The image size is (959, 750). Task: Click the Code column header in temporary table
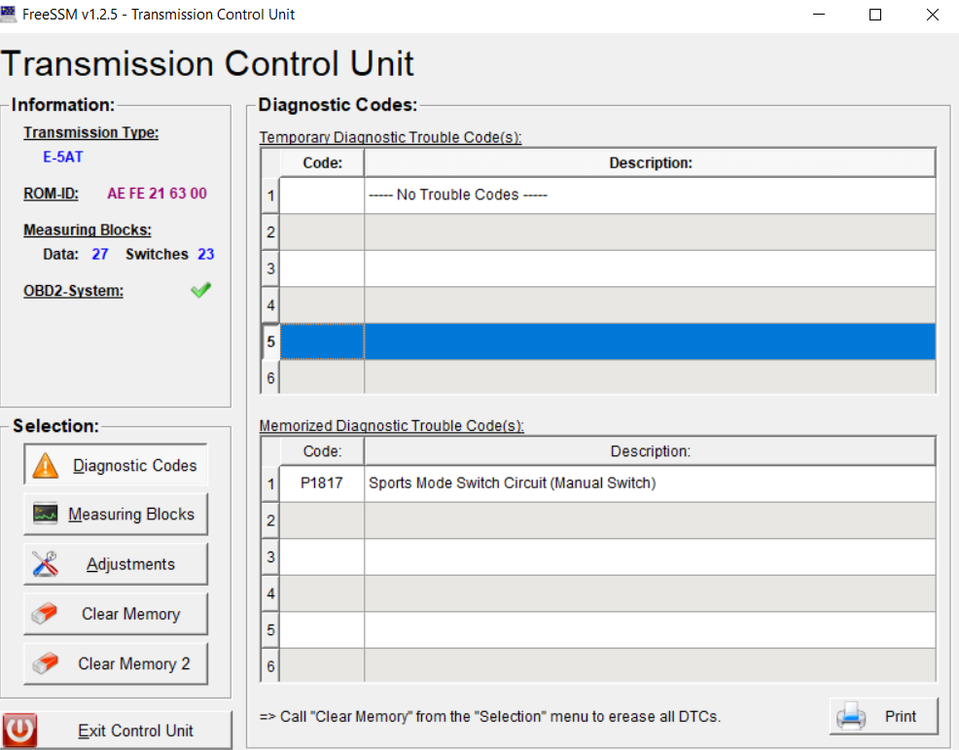pyautogui.click(x=321, y=163)
